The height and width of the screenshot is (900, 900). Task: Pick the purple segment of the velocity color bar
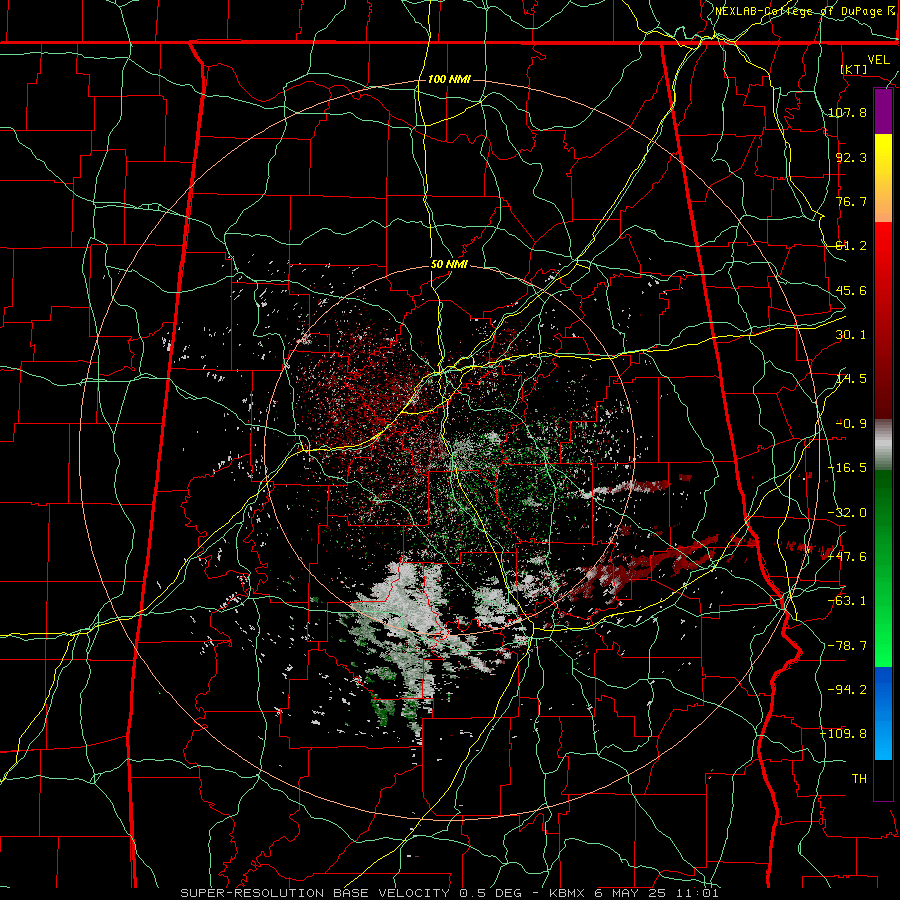coord(883,111)
